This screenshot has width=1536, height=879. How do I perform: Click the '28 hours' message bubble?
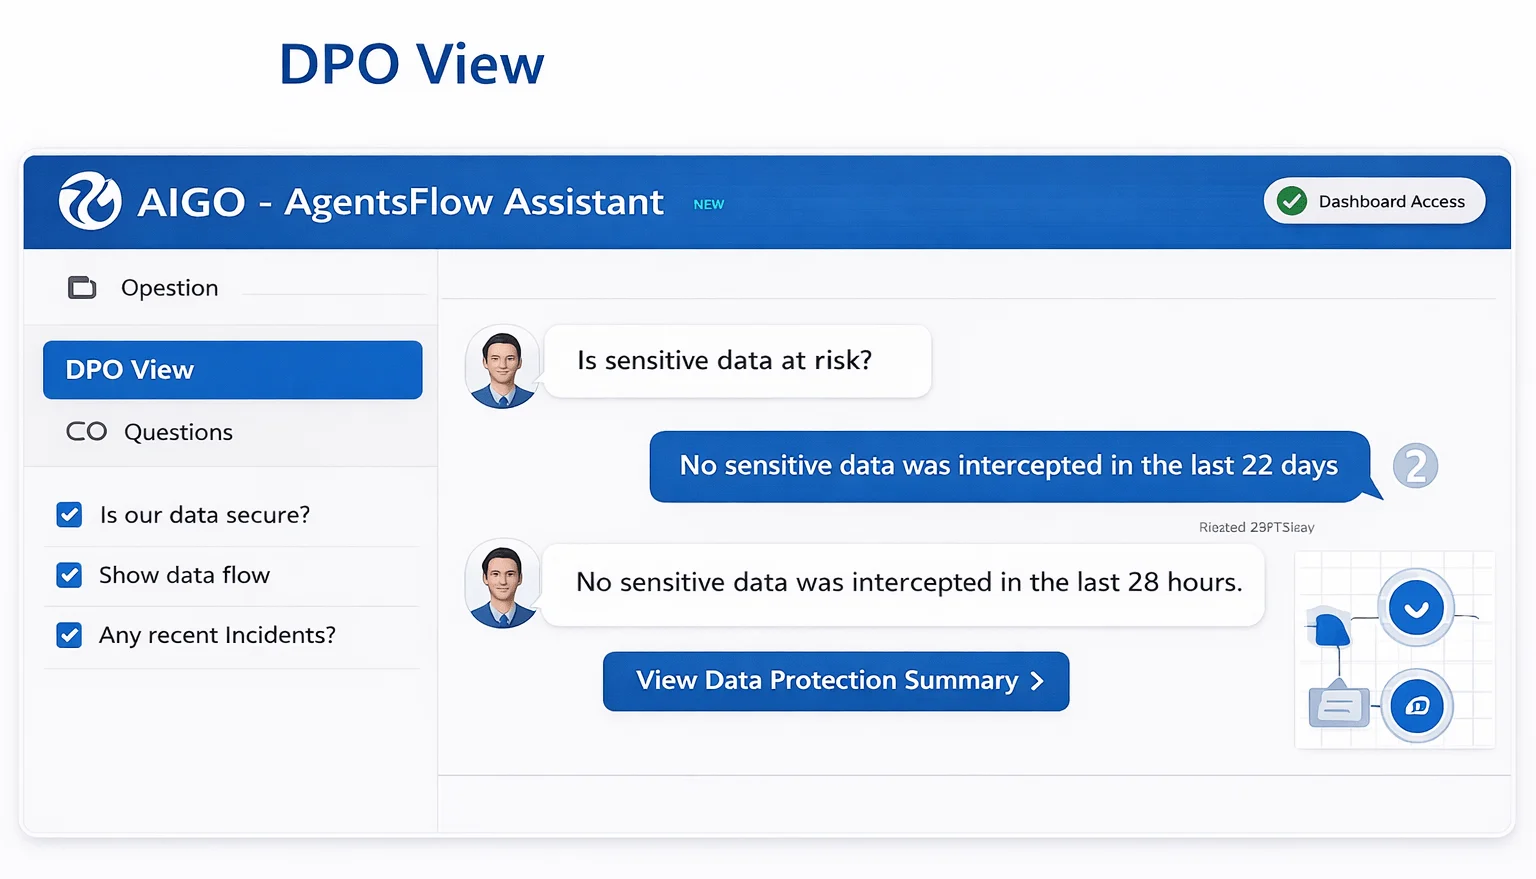904,584
